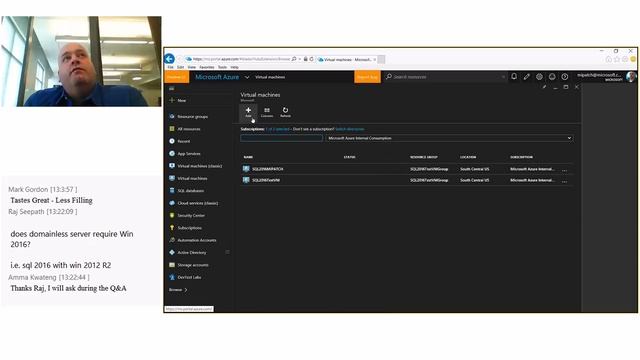This screenshot has height=360, width=640.
Task: Open ellipsis menu for first VM row
Action: click(564, 169)
